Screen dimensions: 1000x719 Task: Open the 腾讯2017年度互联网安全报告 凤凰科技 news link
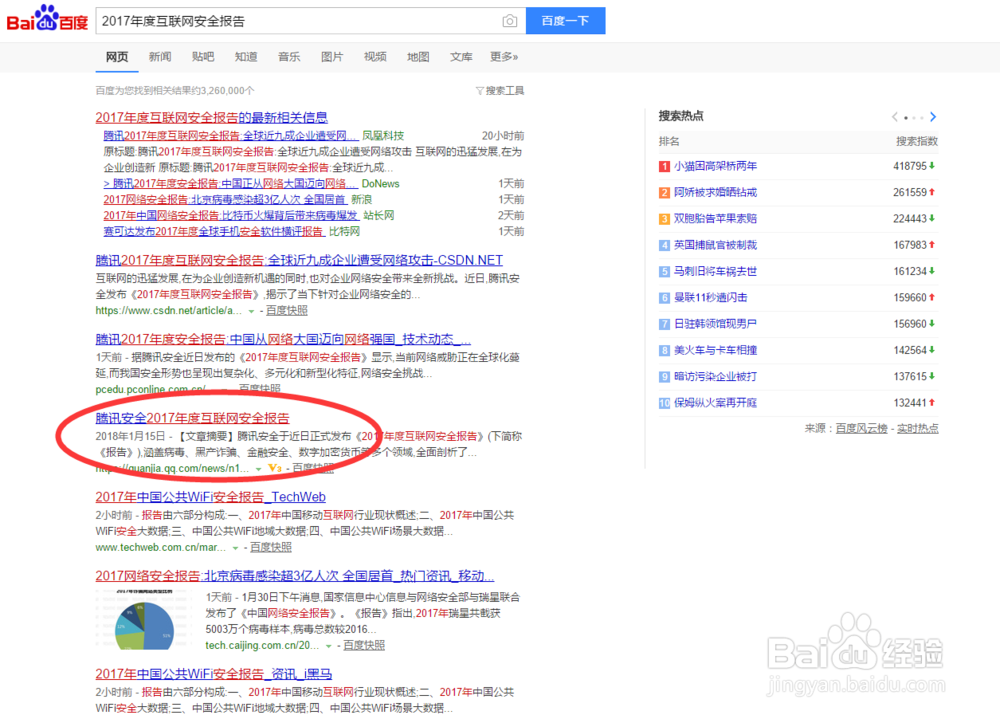pyautogui.click(x=230, y=136)
